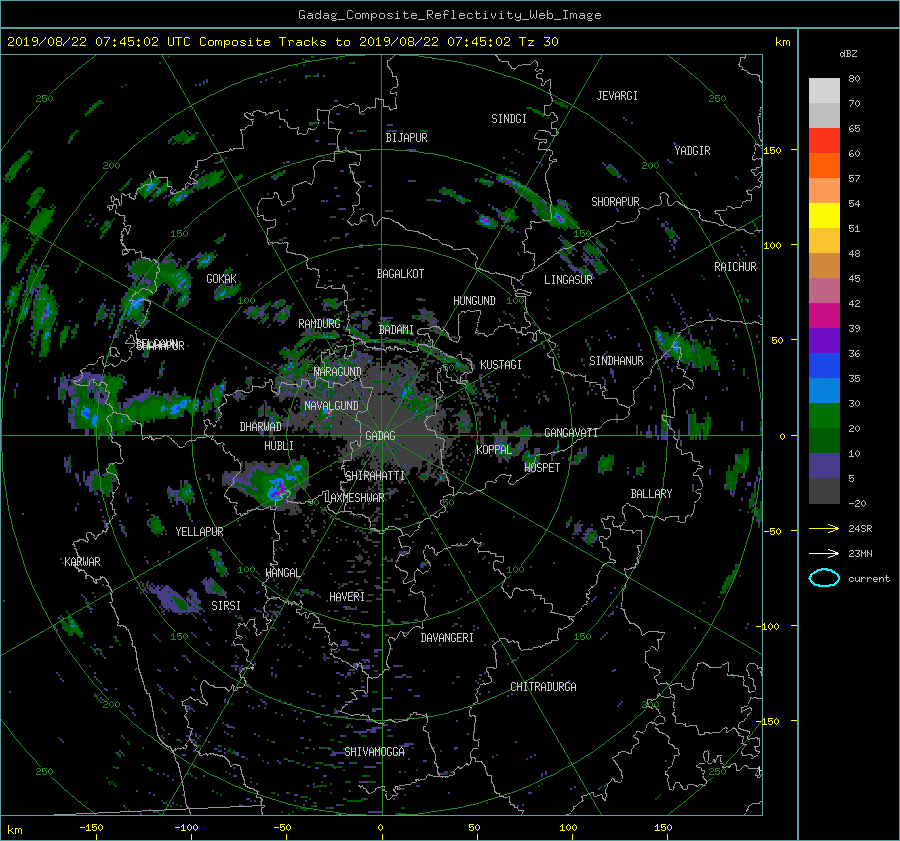Screen dimensions: 900x841
Task: Click the cyan current-track ellipse icon
Action: [824, 578]
